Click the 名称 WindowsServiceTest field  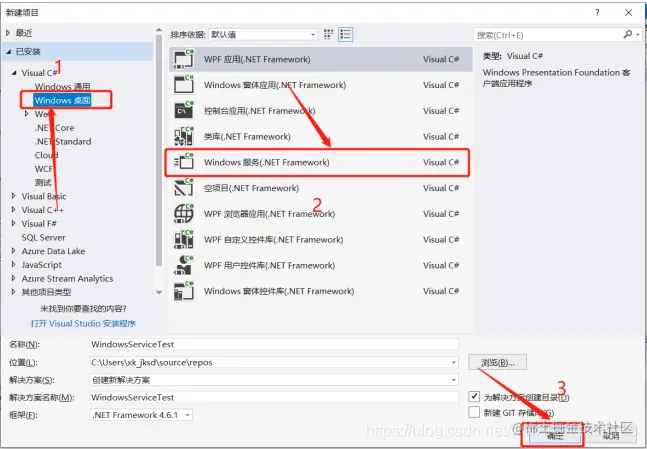[x=274, y=344]
